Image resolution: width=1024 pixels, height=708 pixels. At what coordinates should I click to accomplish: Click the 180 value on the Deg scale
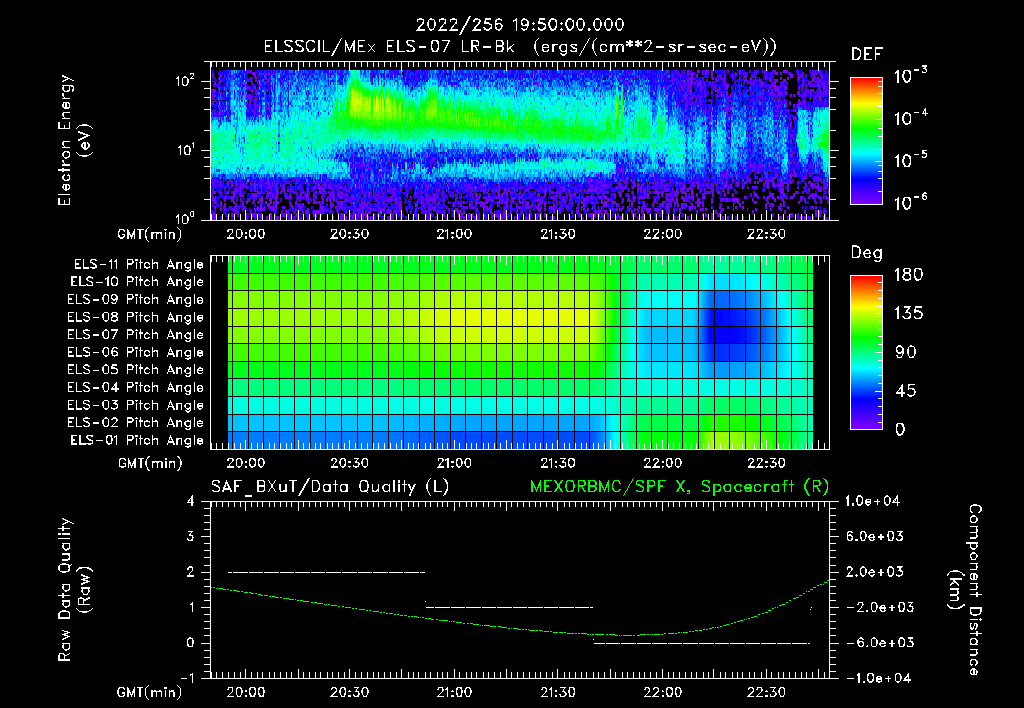pos(908,274)
